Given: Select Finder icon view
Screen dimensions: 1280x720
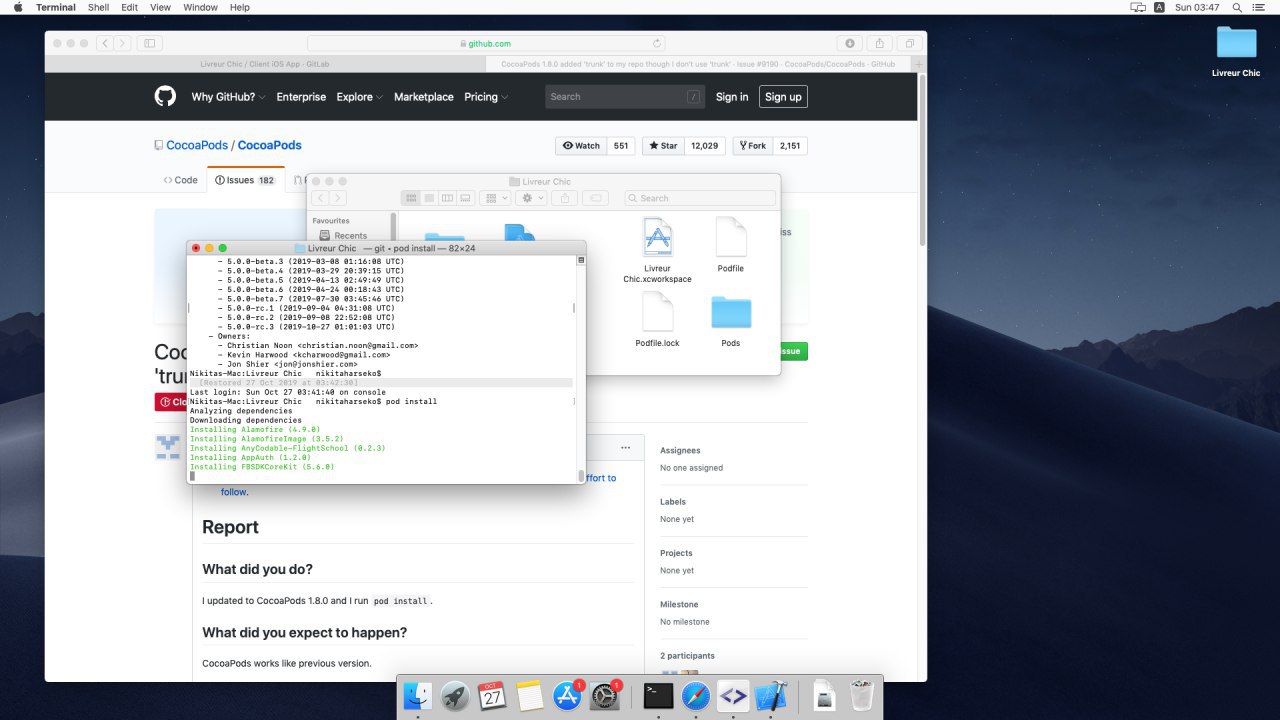Looking at the screenshot, I should [x=409, y=198].
